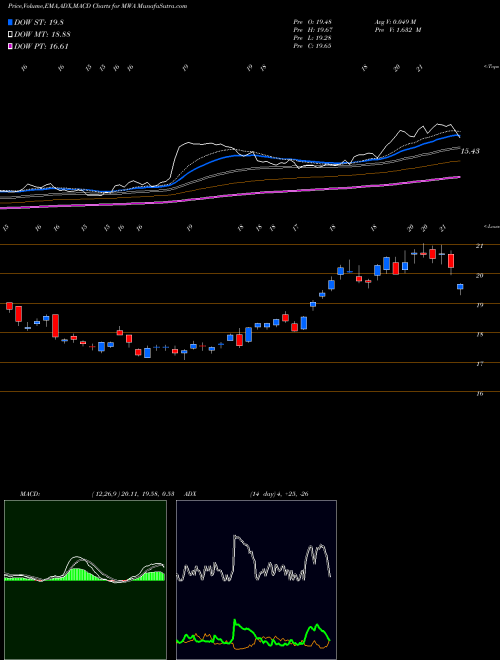Viewport: 500px width, 660px height.
Task: Click the last blue candlestick below 20
Action: [x=460, y=287]
